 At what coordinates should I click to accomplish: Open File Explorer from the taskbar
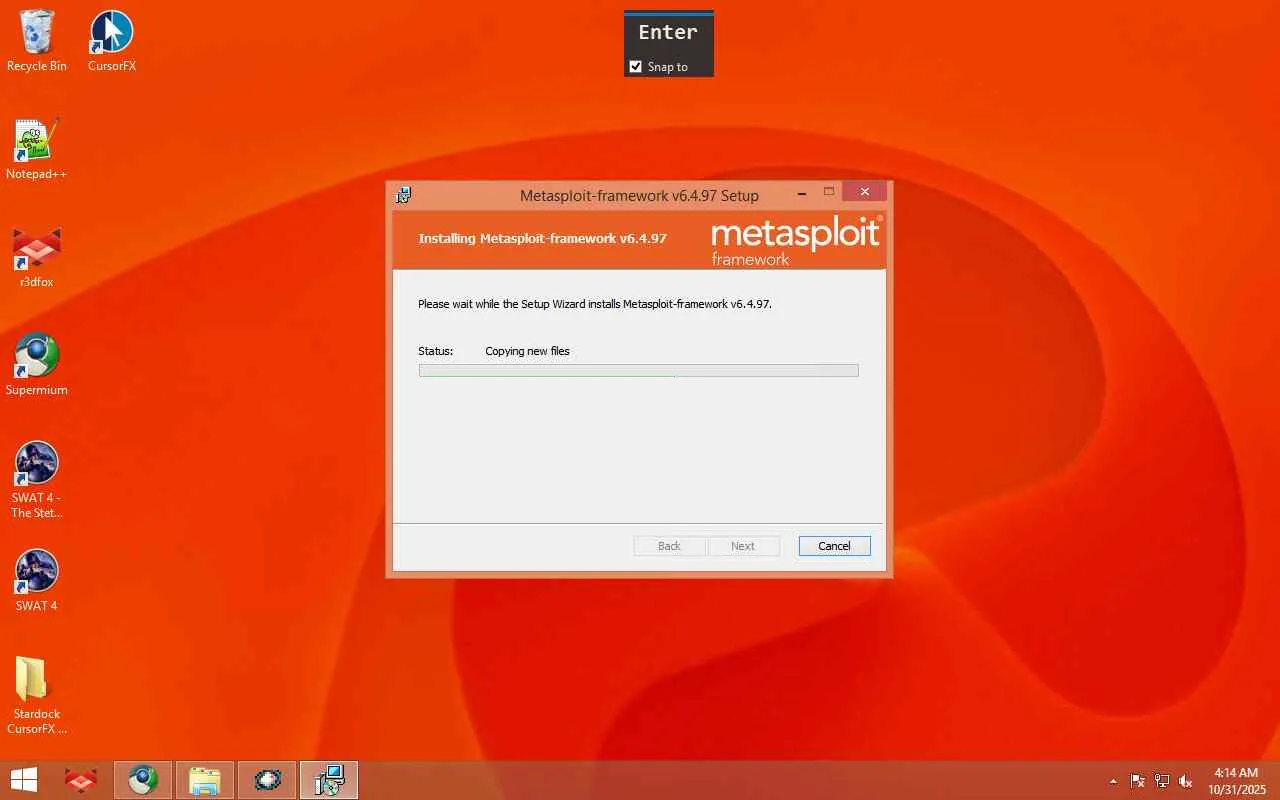pos(205,780)
